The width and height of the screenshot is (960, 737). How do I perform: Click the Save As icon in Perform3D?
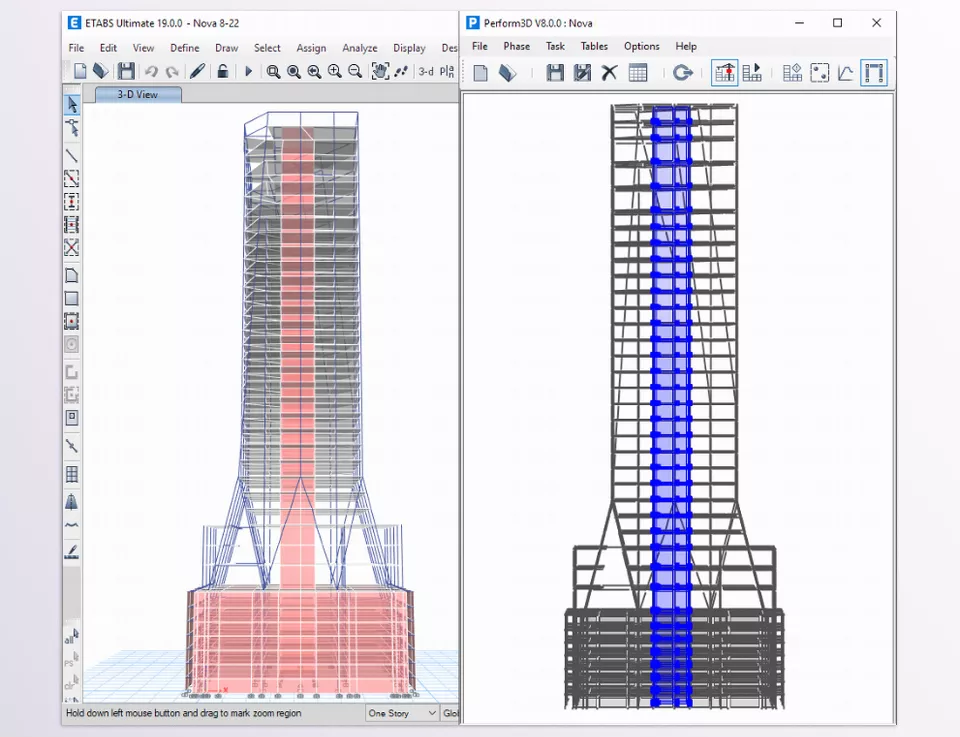click(x=582, y=73)
